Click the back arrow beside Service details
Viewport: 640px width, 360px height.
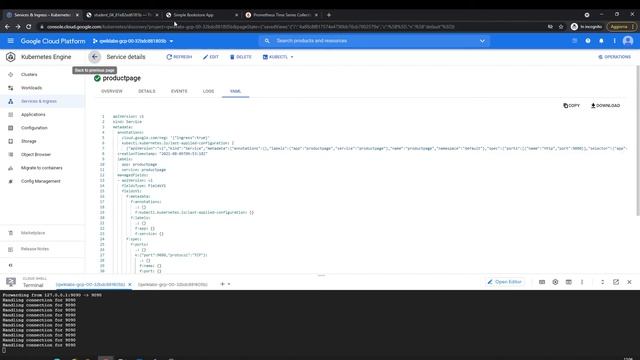(94, 57)
